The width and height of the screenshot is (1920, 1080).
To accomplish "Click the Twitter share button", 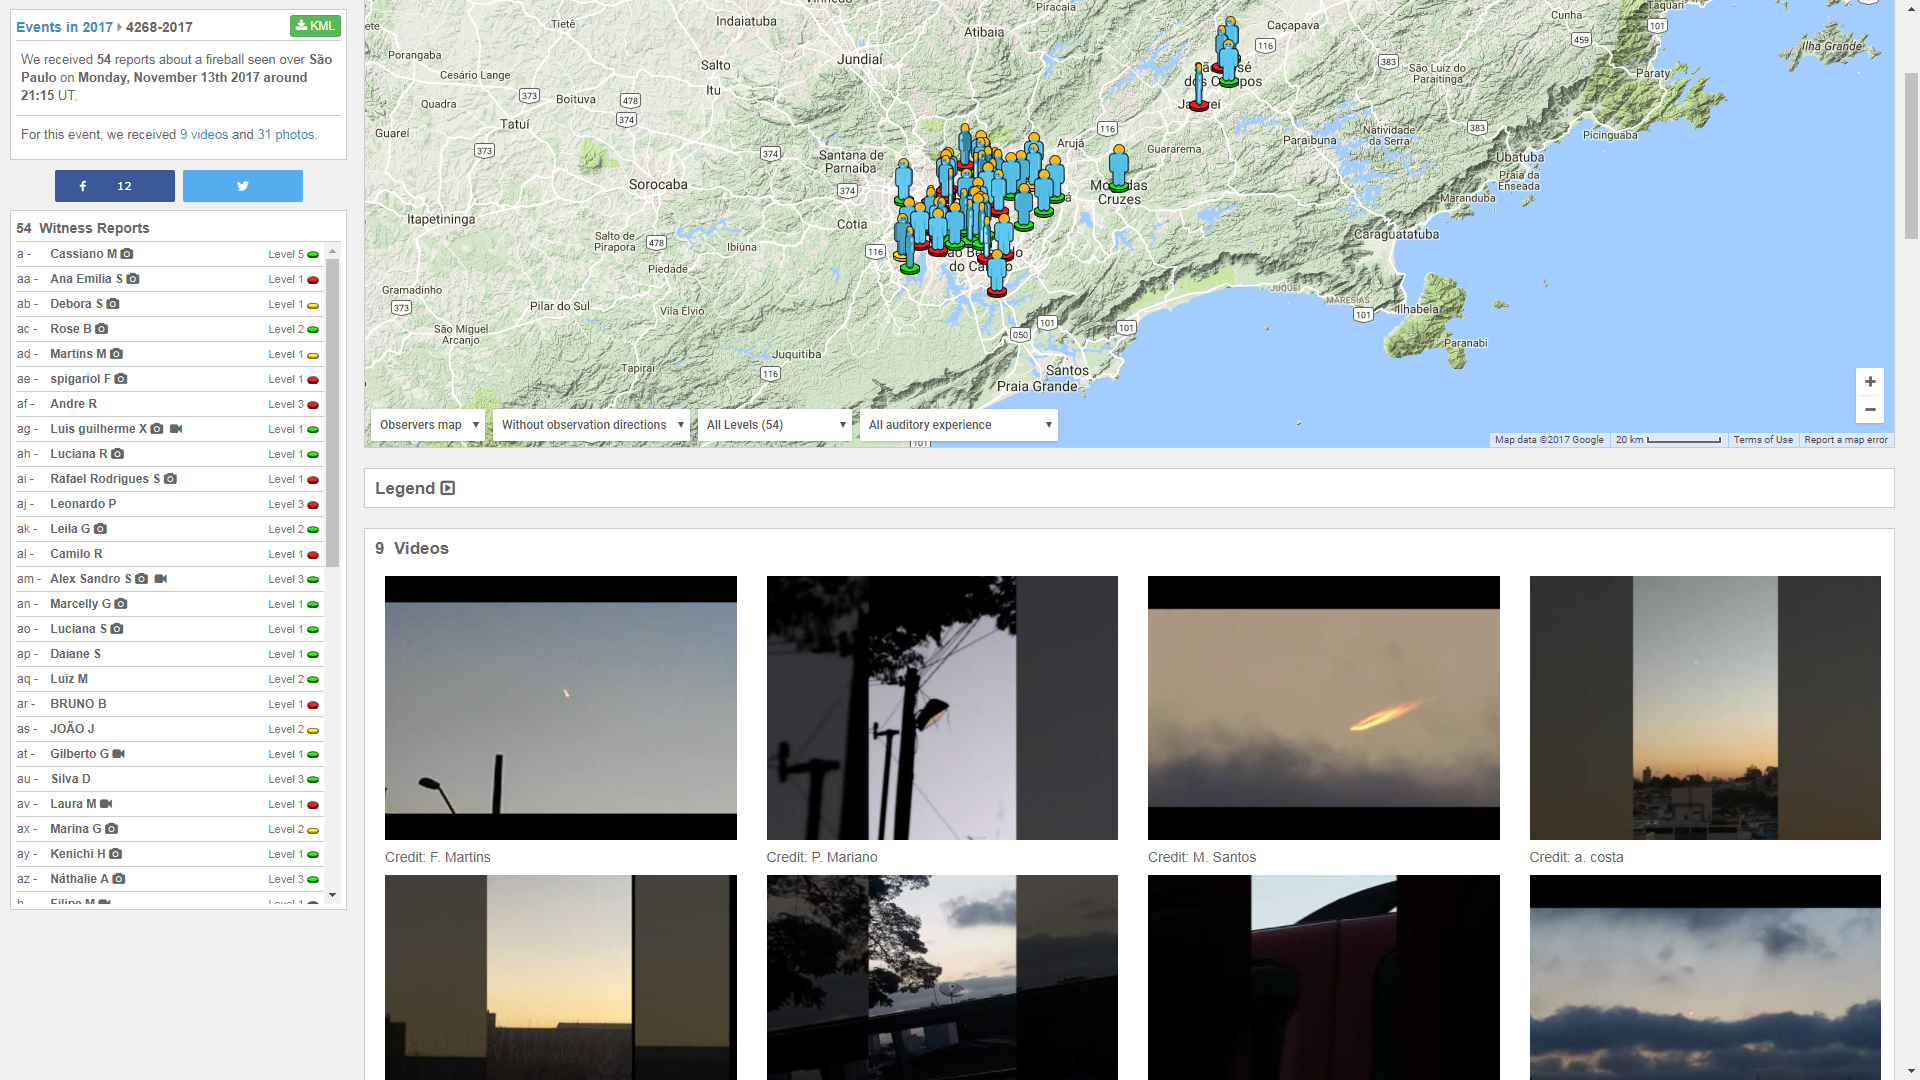I will 242,186.
